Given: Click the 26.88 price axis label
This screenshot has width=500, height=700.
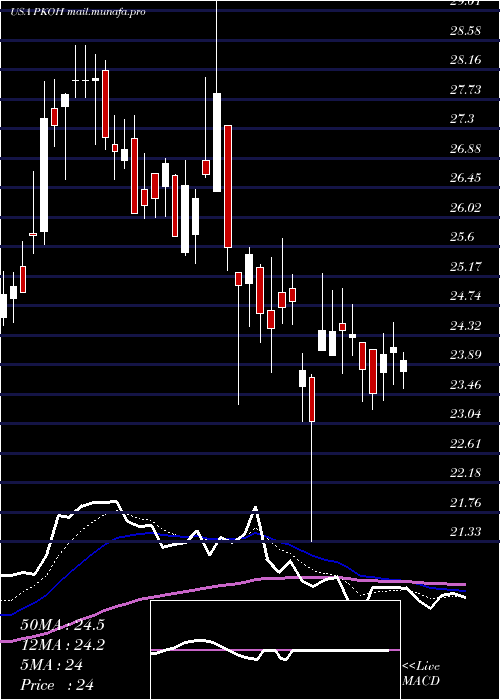Looking at the screenshot, I should pos(465,149).
